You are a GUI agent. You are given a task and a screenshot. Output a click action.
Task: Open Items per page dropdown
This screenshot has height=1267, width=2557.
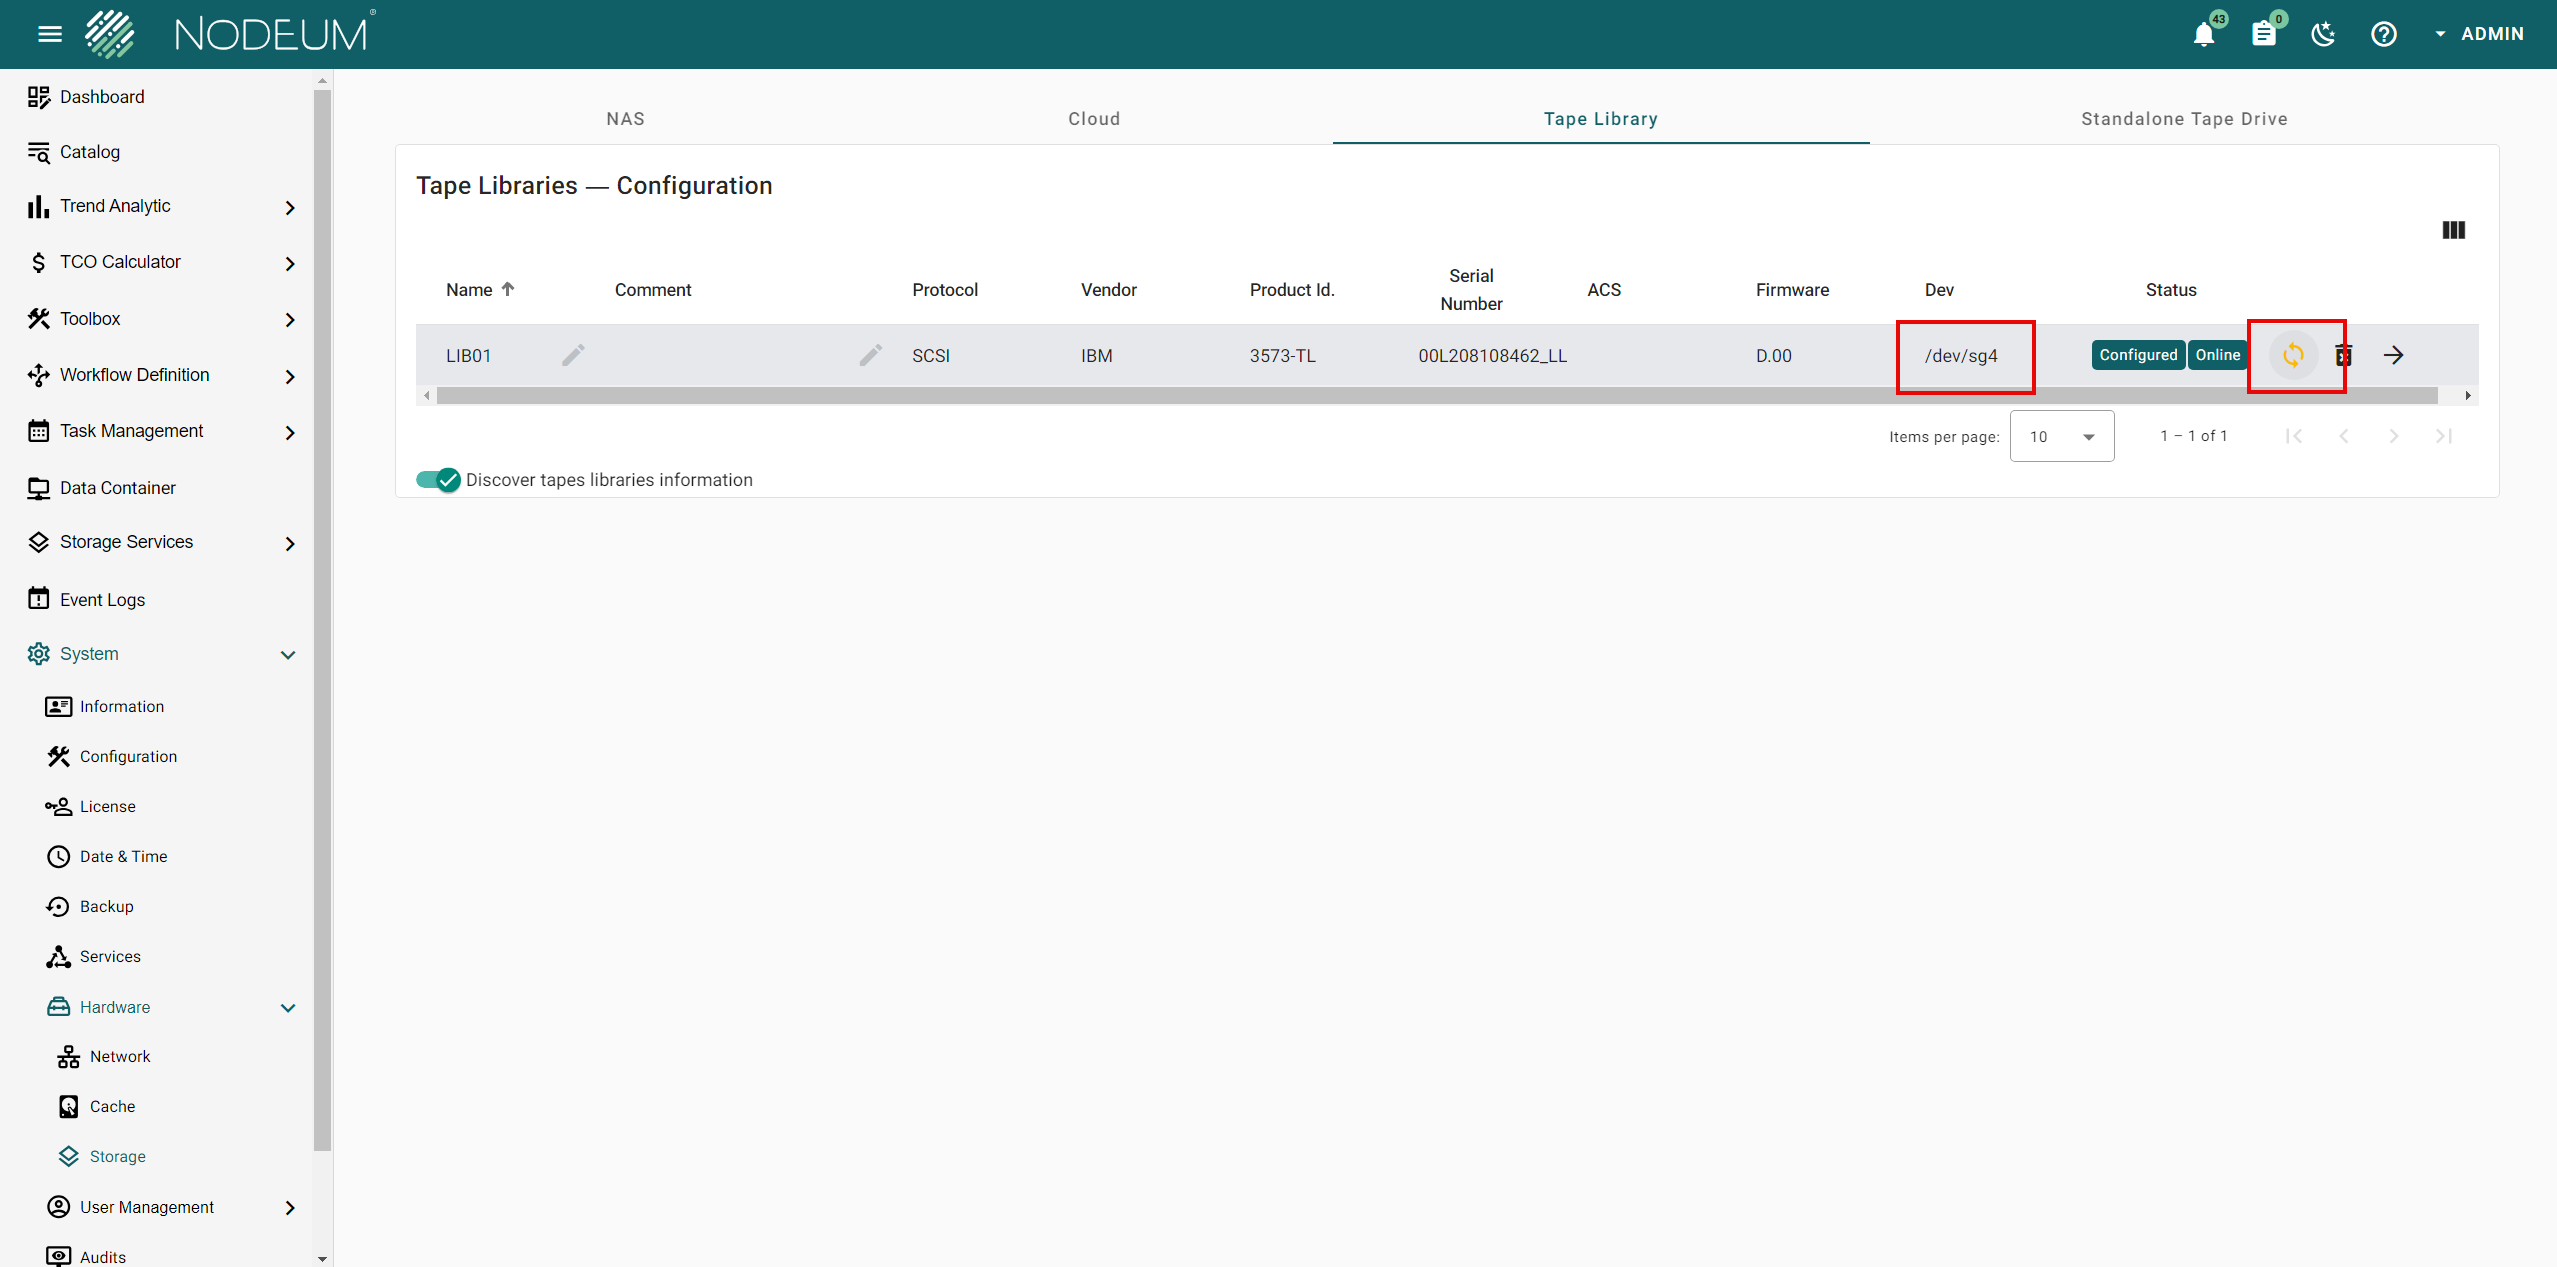(2061, 437)
